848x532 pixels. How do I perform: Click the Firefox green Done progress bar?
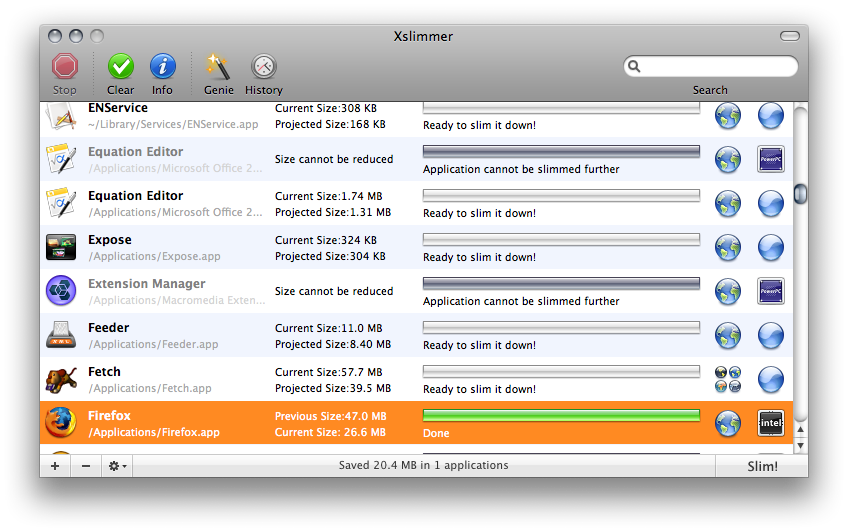coord(561,415)
